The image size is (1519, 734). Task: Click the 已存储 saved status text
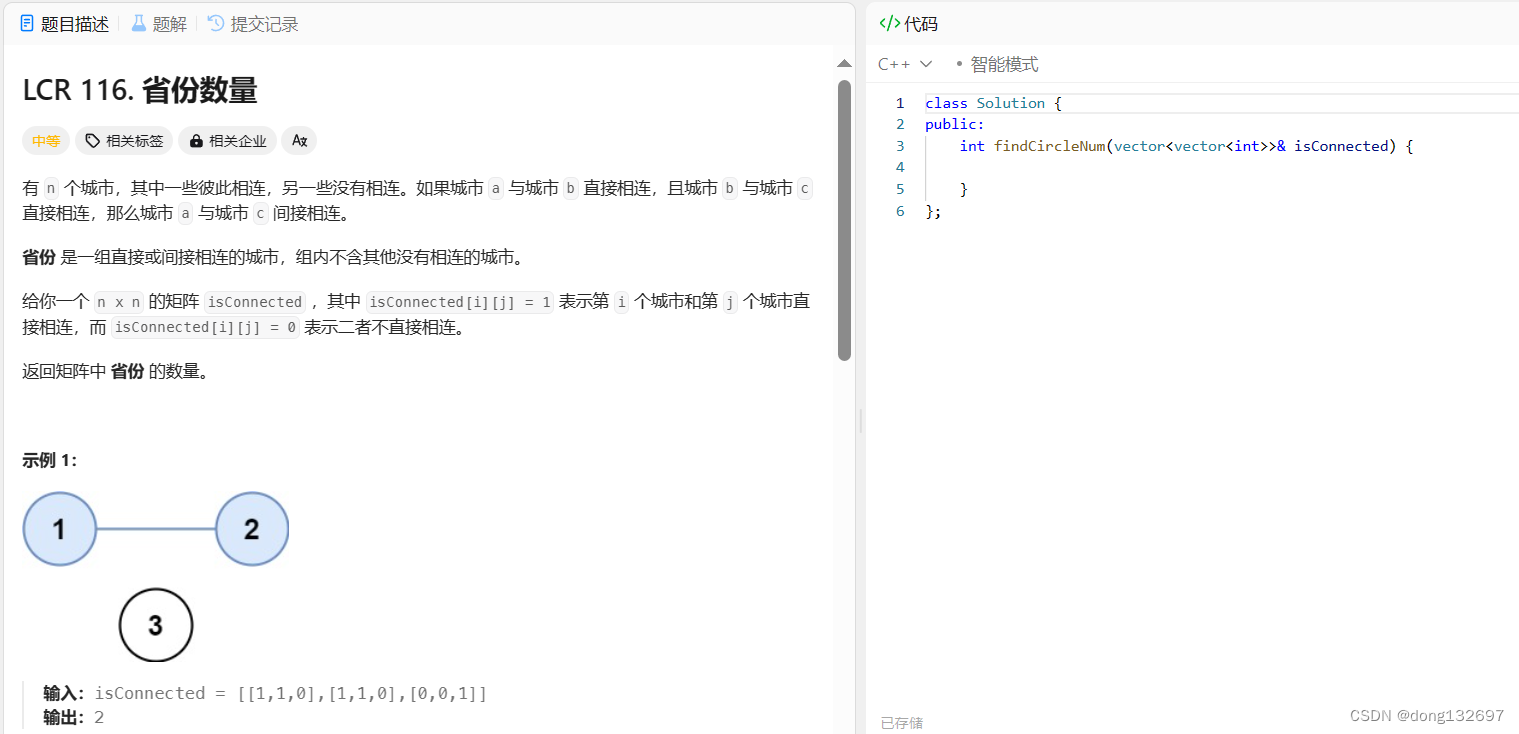pyautogui.click(x=902, y=722)
